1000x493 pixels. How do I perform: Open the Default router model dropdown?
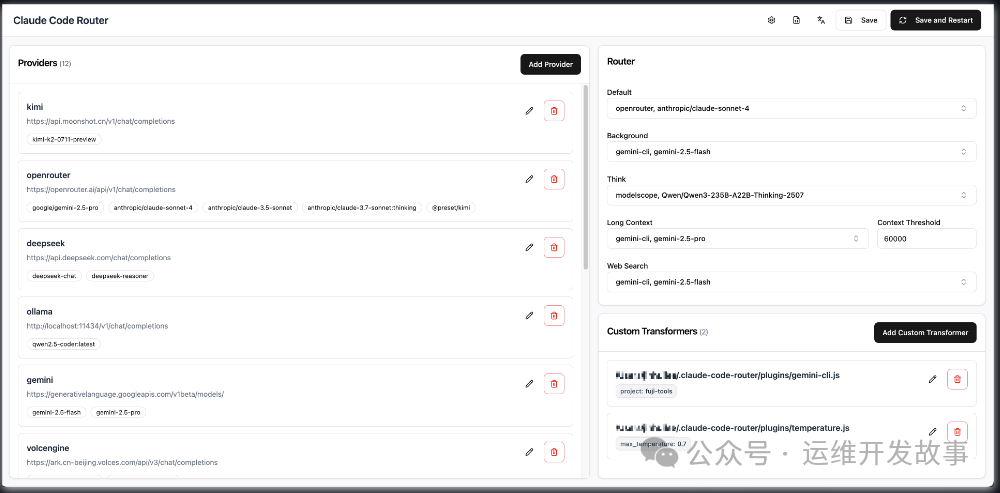pyautogui.click(x=791, y=108)
